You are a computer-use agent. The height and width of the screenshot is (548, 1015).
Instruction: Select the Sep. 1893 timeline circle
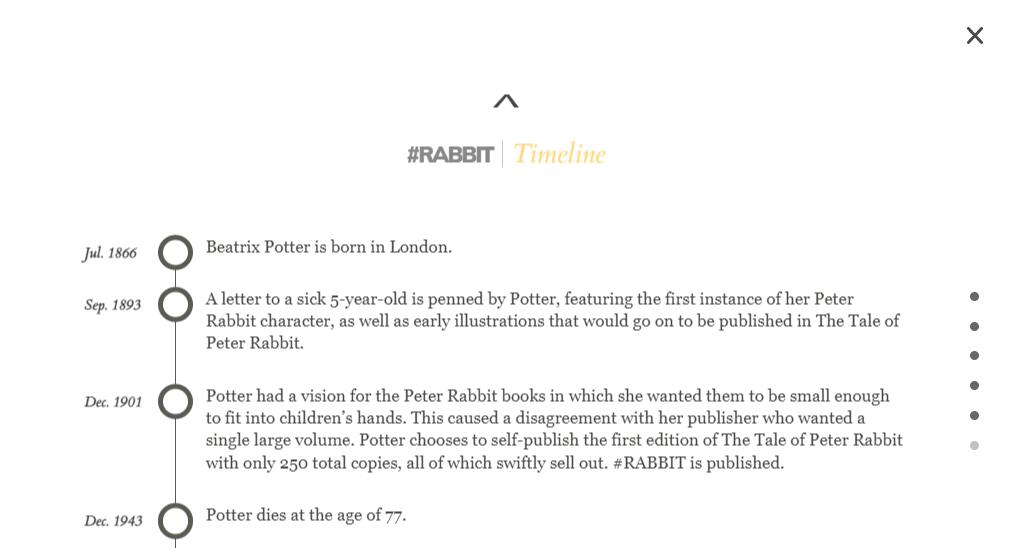click(176, 305)
